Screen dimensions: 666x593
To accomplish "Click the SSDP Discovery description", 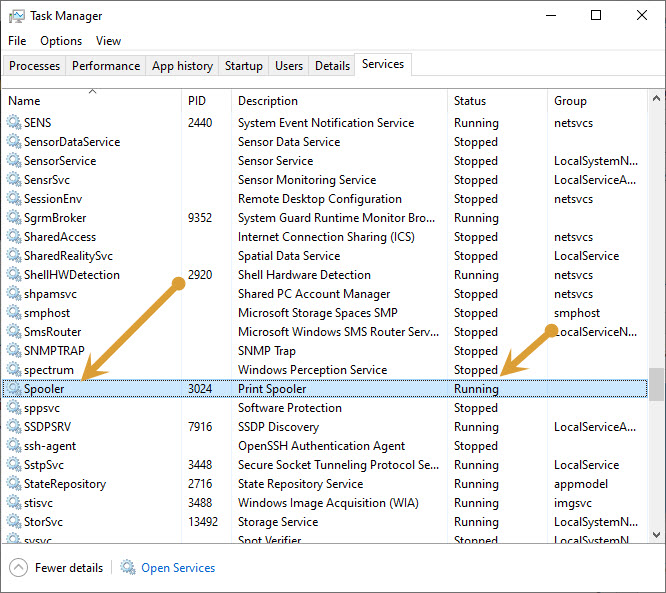I will click(278, 426).
